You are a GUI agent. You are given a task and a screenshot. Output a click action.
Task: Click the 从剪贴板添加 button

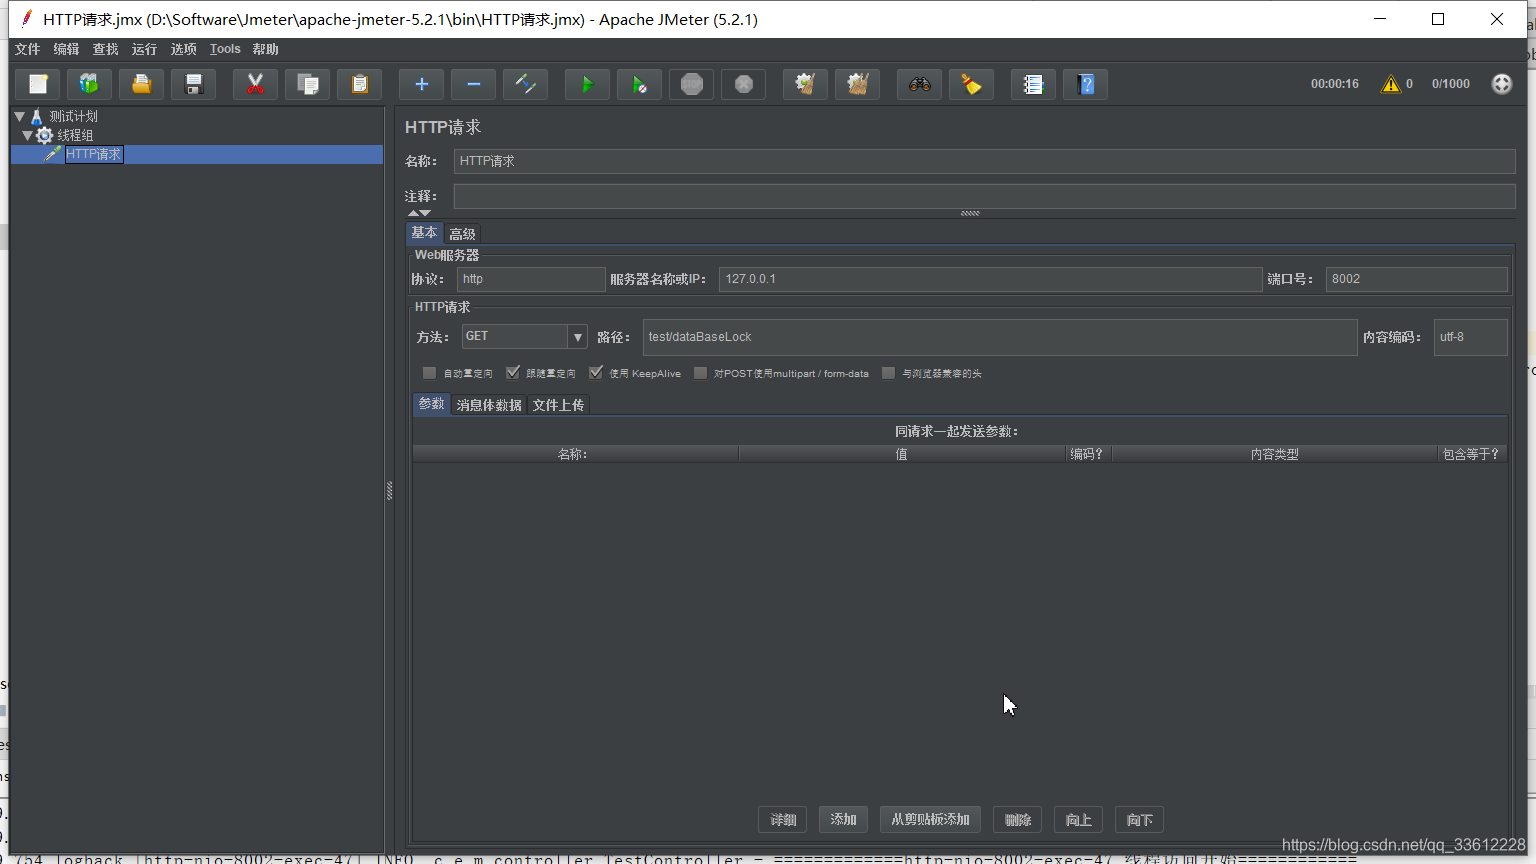click(930, 820)
